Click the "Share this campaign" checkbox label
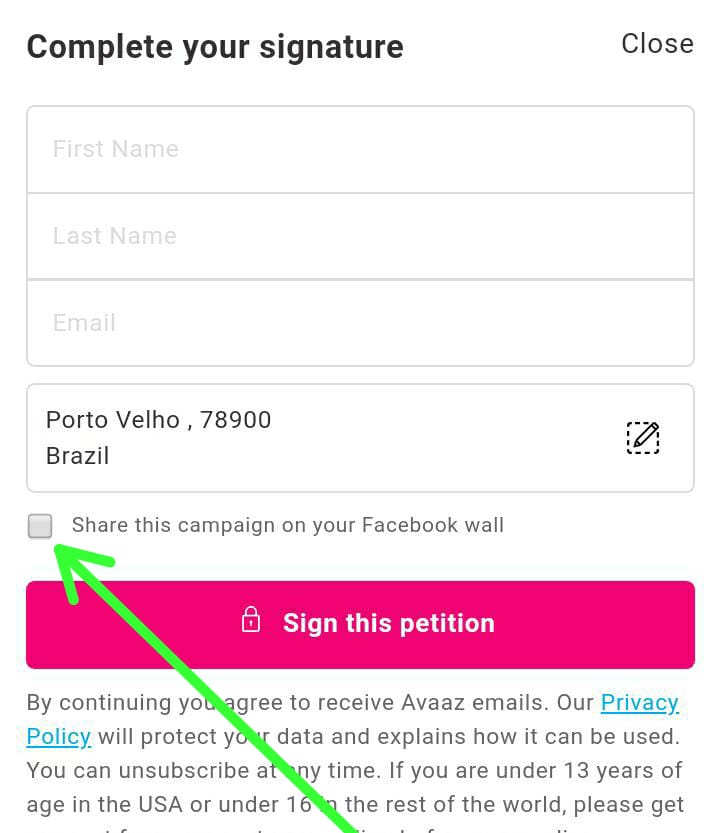720x833 pixels. click(287, 525)
